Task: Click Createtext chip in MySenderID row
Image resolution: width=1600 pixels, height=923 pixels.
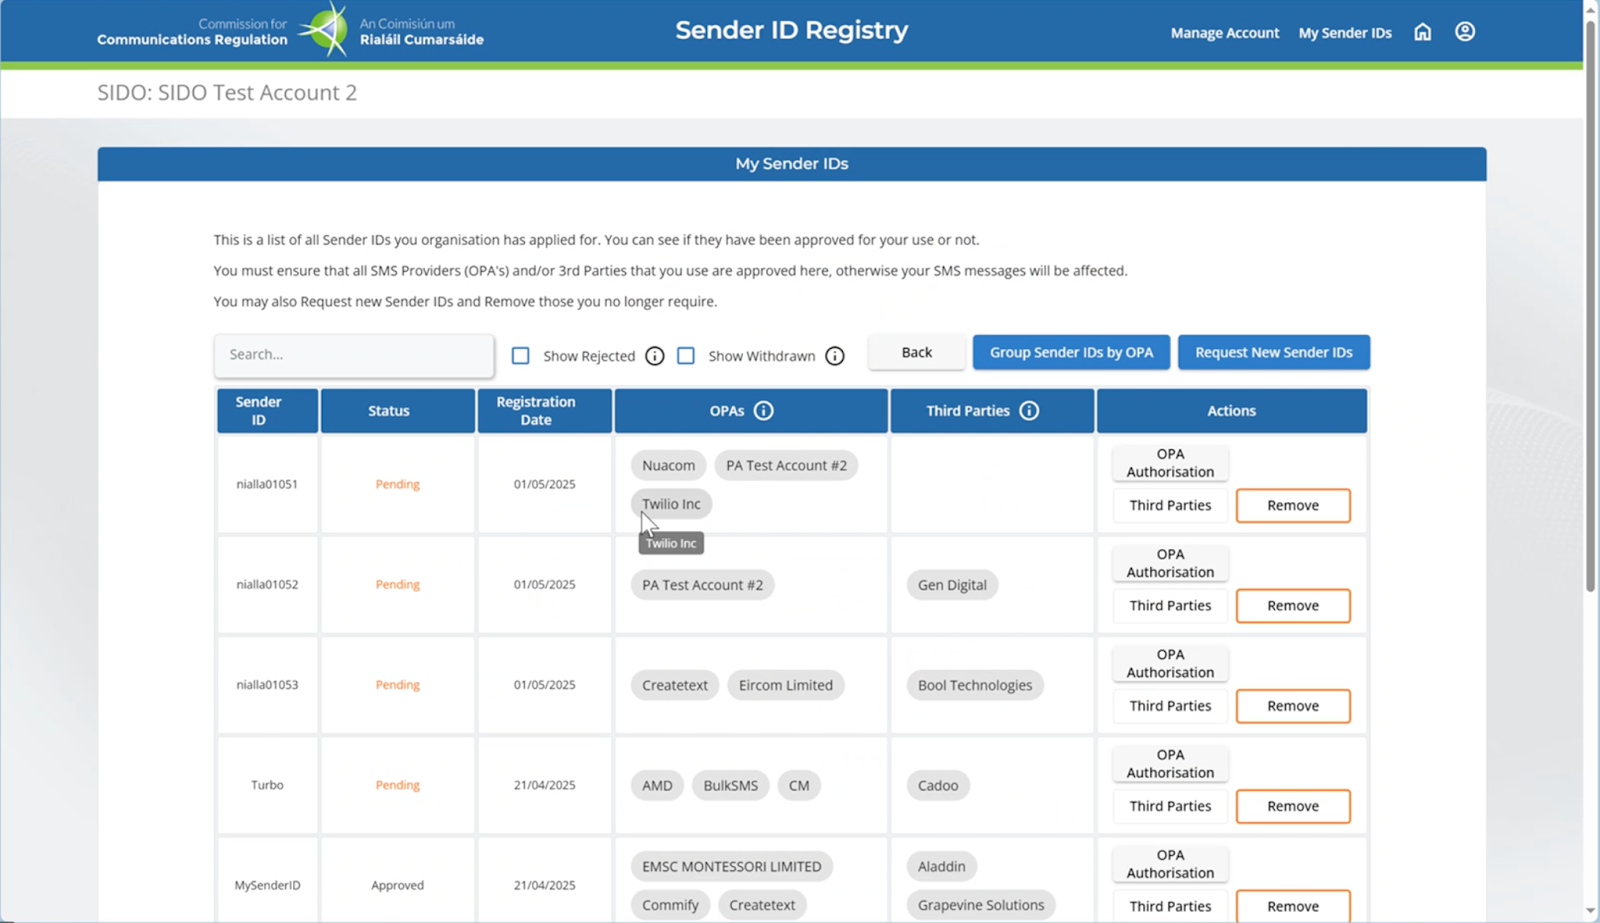Action: pos(762,905)
